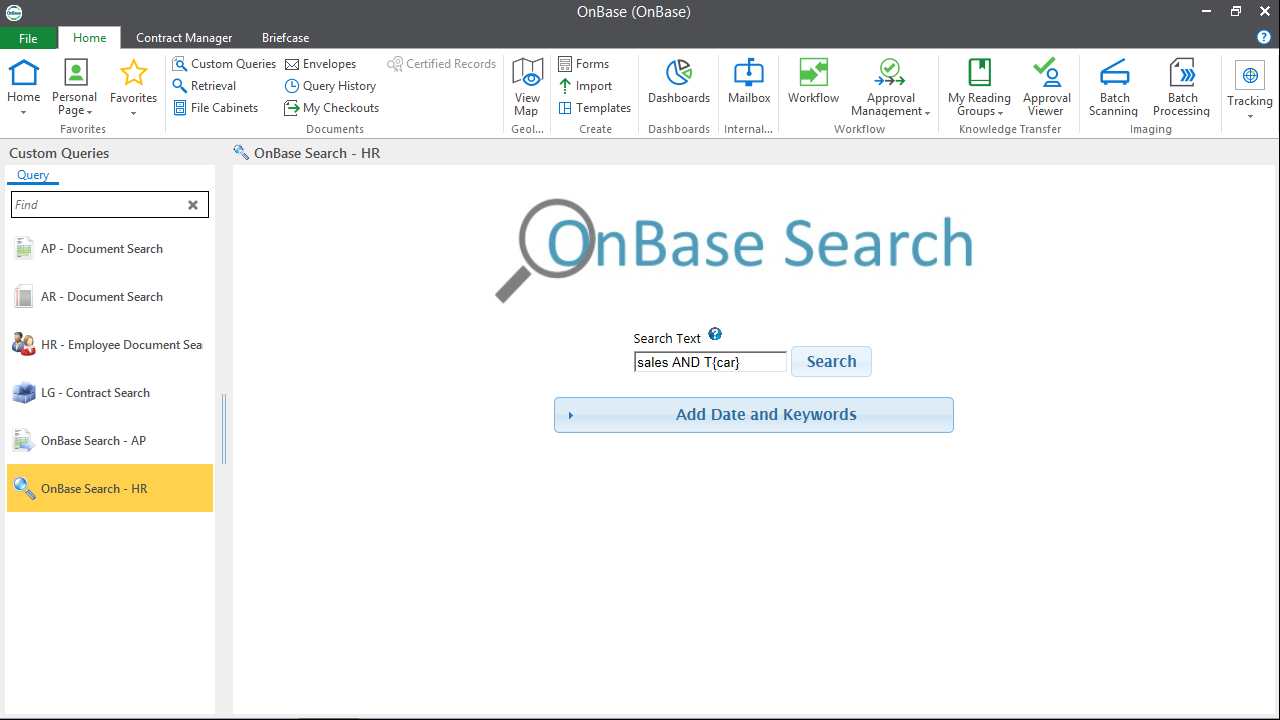Switch to Contract Manager tab
Screen dimensions: 1280x720
[184, 38]
